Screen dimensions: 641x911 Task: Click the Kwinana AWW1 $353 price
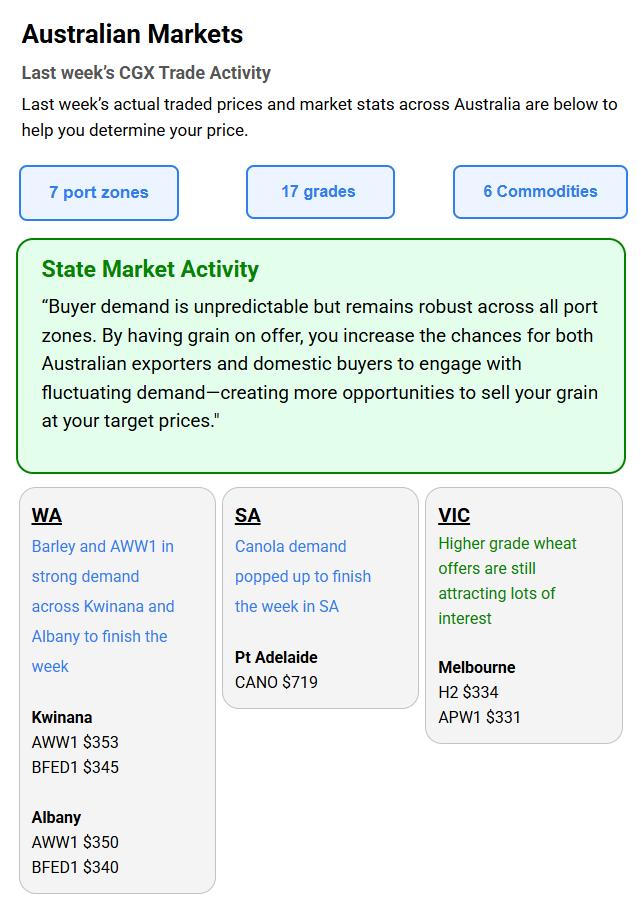coord(75,742)
